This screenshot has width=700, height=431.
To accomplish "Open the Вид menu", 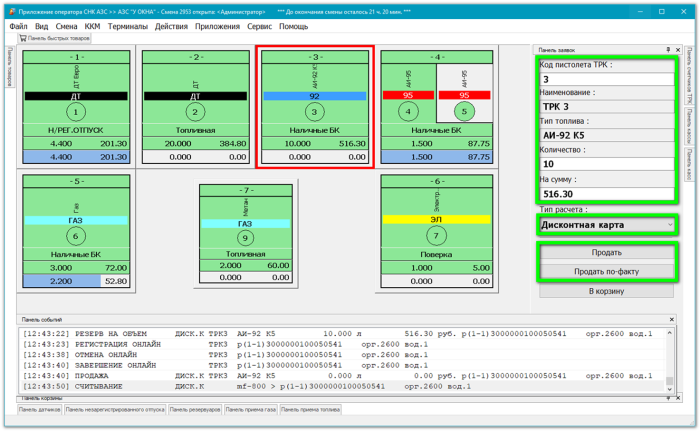I will [x=42, y=26].
